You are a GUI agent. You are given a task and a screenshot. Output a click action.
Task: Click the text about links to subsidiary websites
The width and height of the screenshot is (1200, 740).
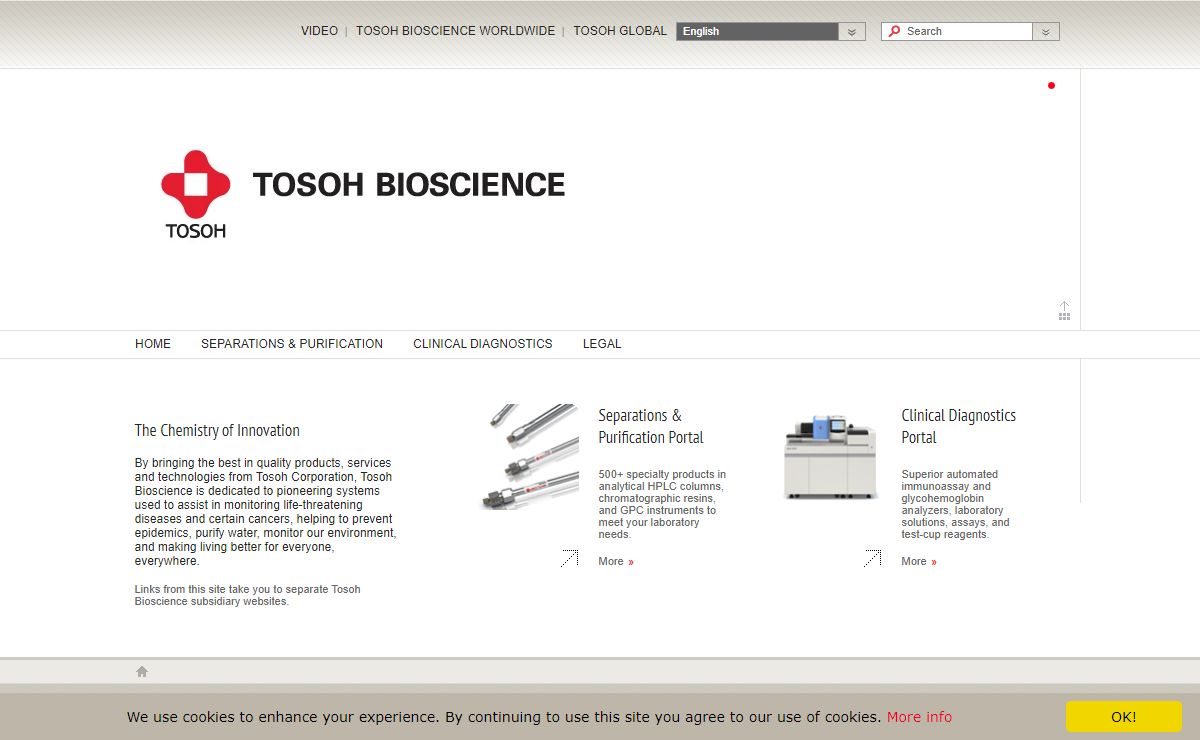coord(248,595)
